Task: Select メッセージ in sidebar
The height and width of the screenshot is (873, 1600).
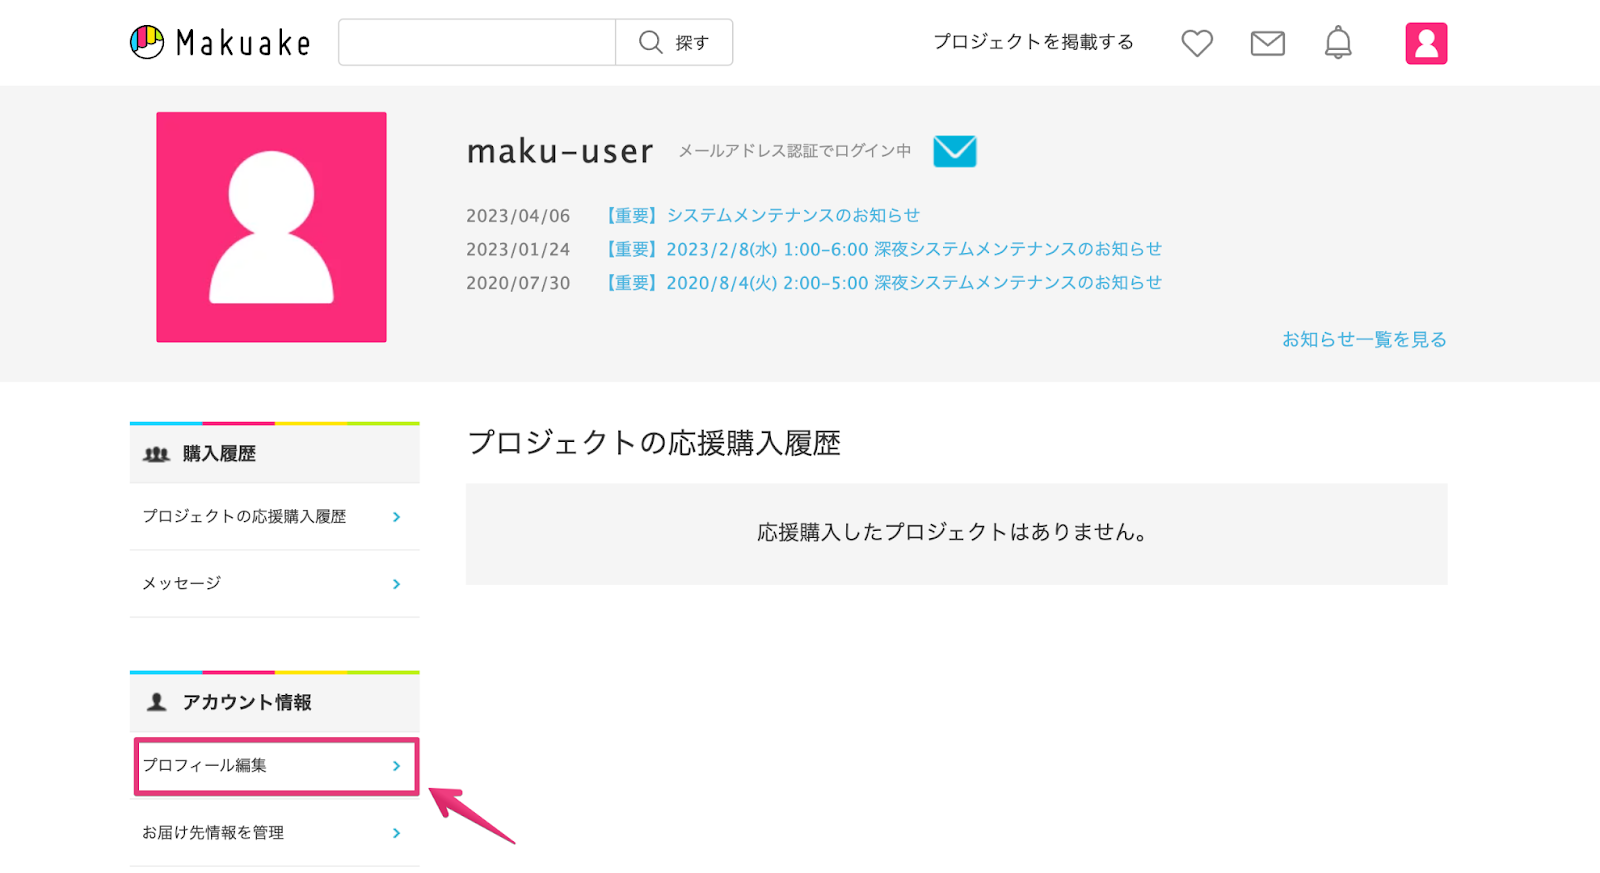Action: tap(274, 584)
